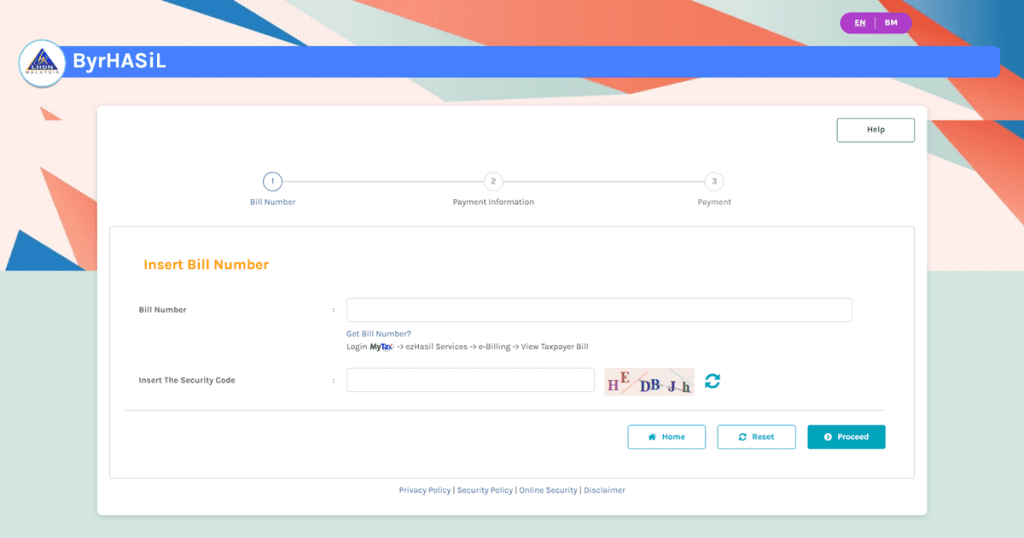
Task: Refresh the security code image
Action: tap(712, 381)
